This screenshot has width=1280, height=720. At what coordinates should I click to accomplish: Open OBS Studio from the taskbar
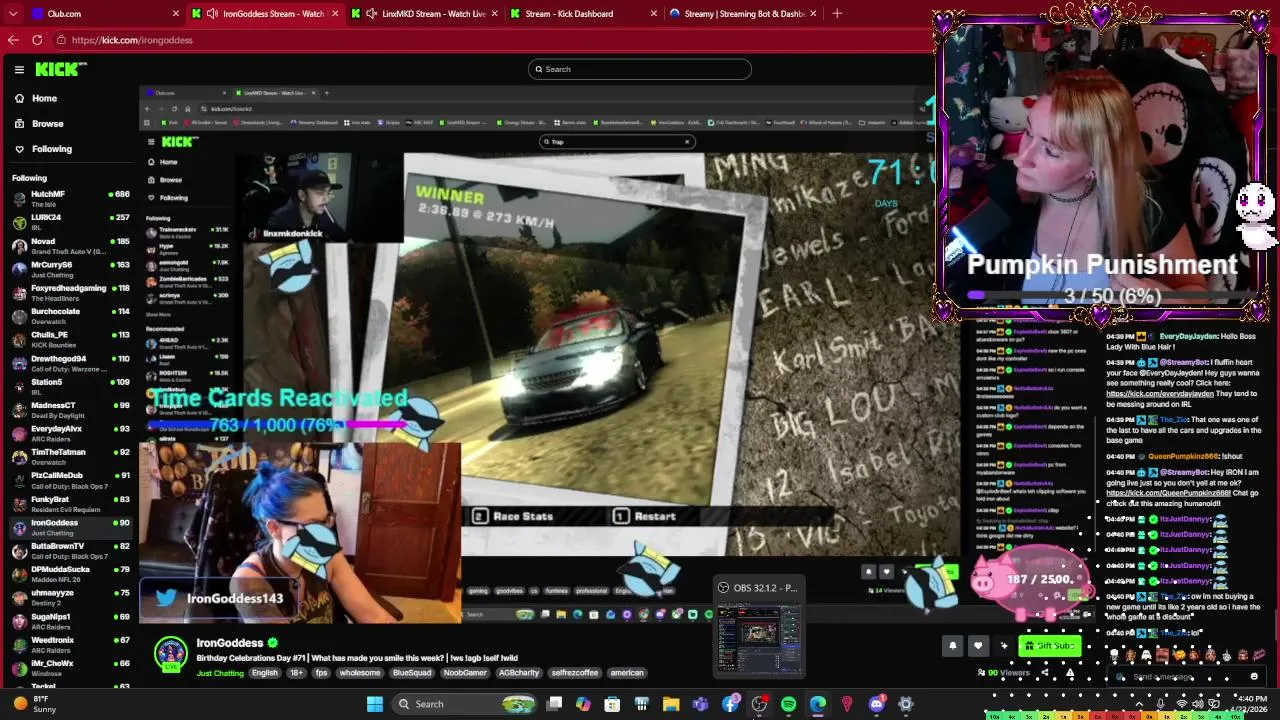tap(759, 704)
